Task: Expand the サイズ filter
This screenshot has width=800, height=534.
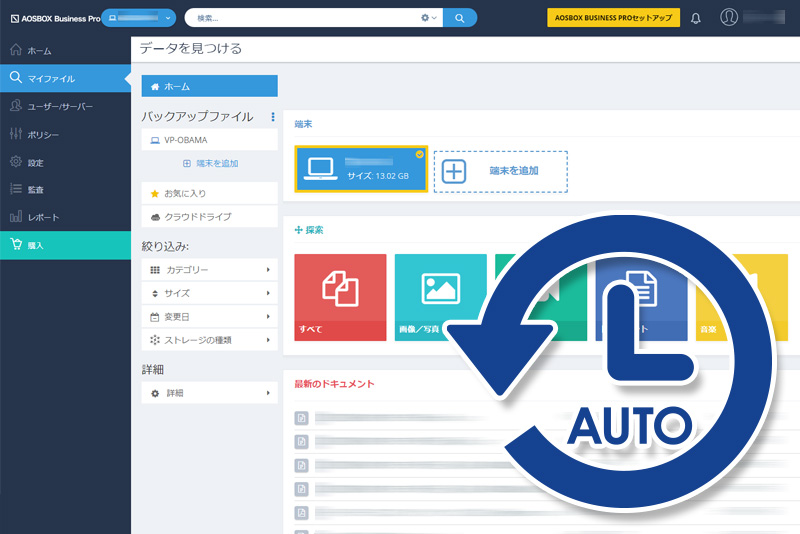Action: [209, 293]
